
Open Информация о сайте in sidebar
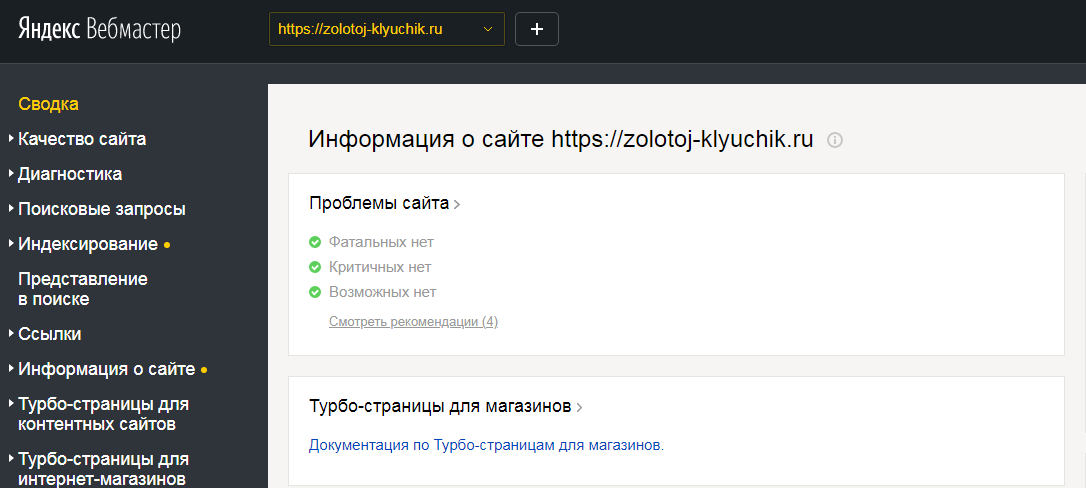click(106, 369)
